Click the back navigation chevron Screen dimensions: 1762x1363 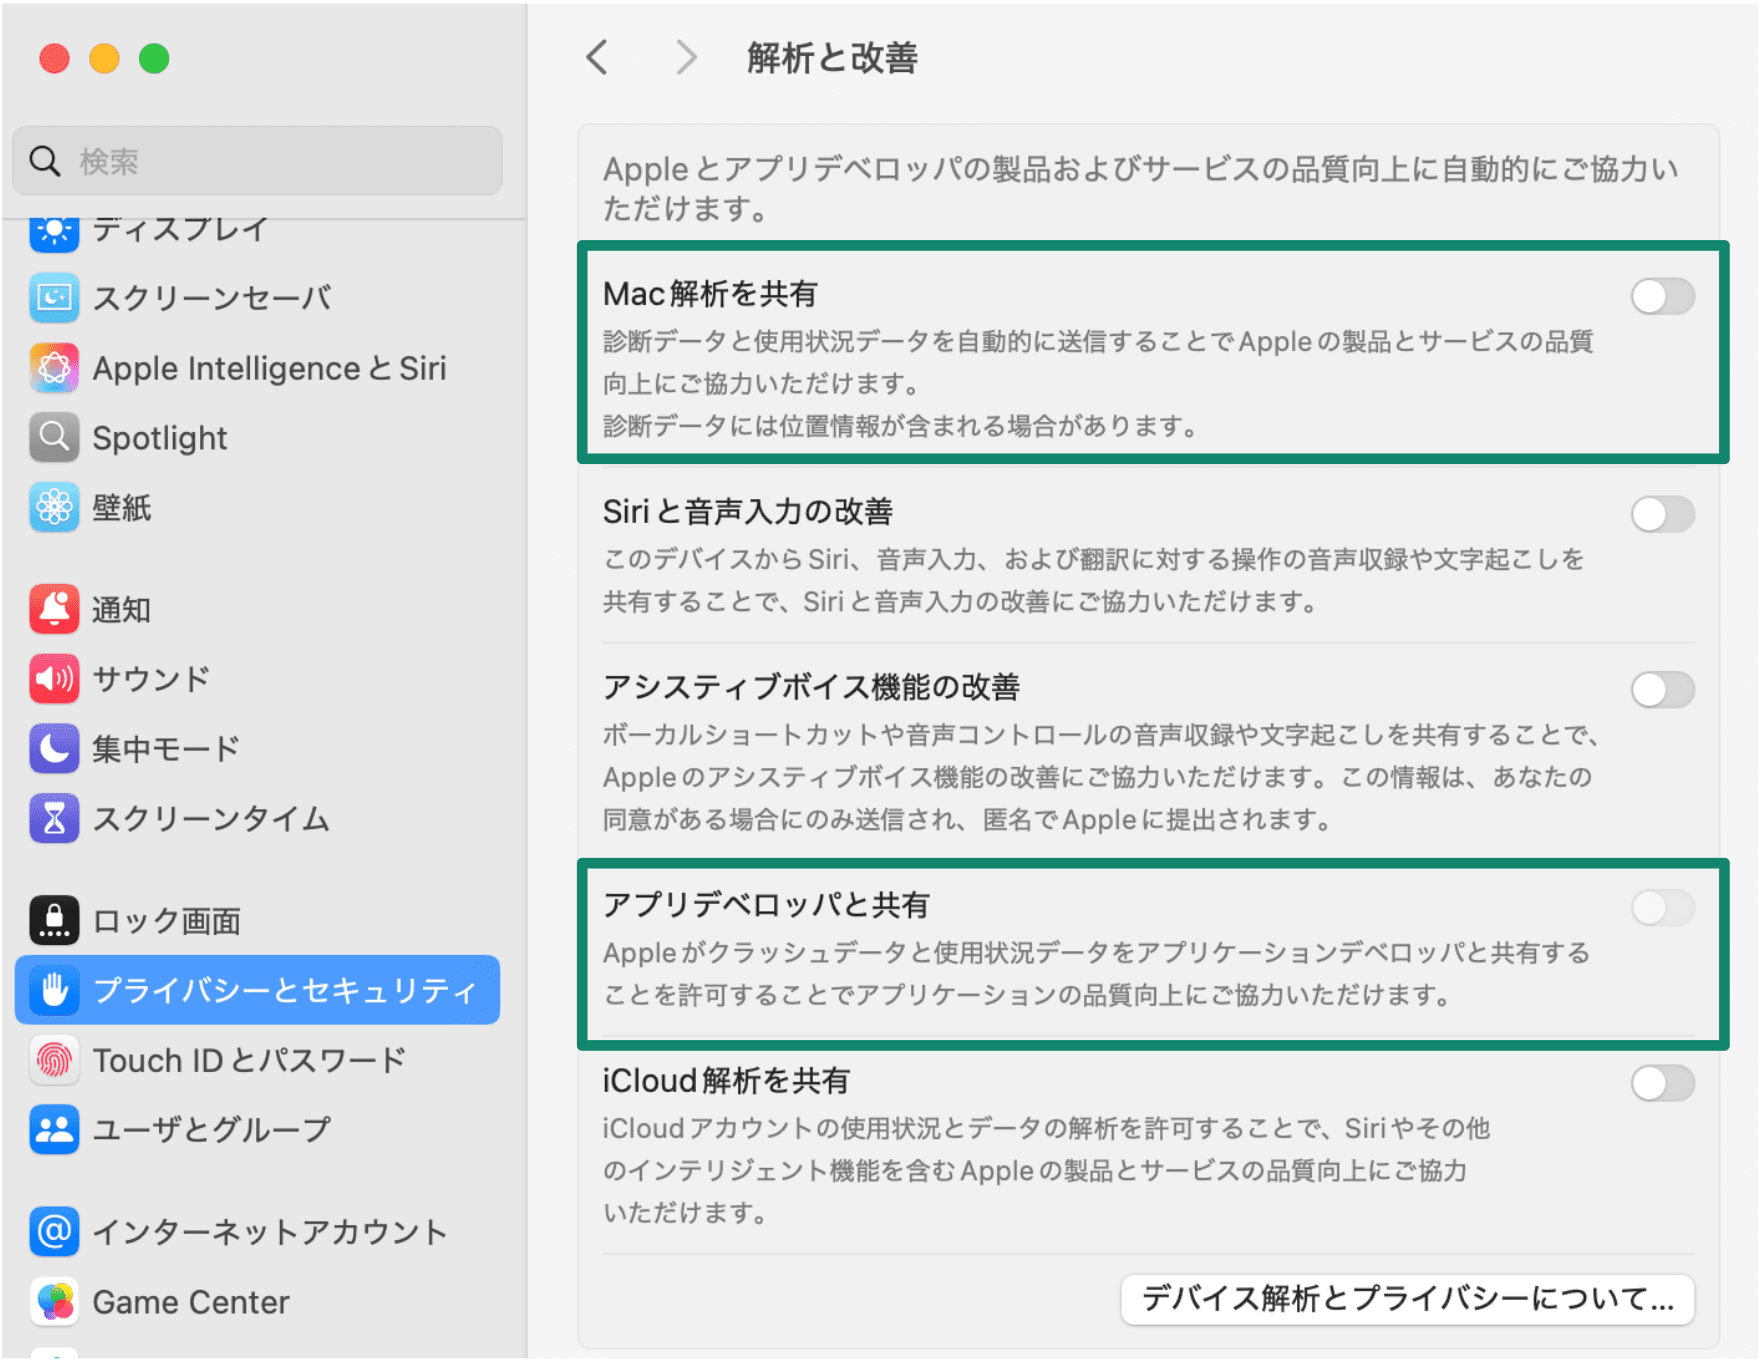(597, 58)
